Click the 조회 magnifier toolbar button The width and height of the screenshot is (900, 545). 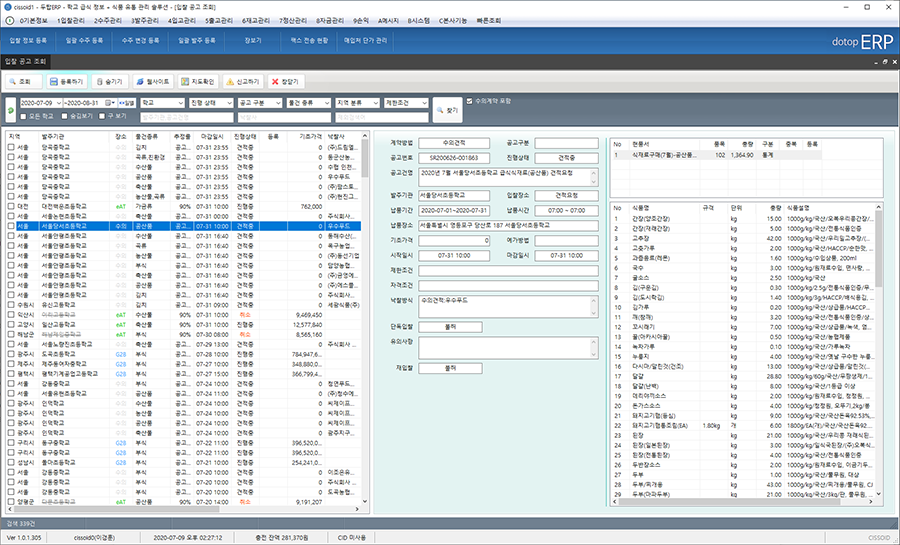click(24, 81)
